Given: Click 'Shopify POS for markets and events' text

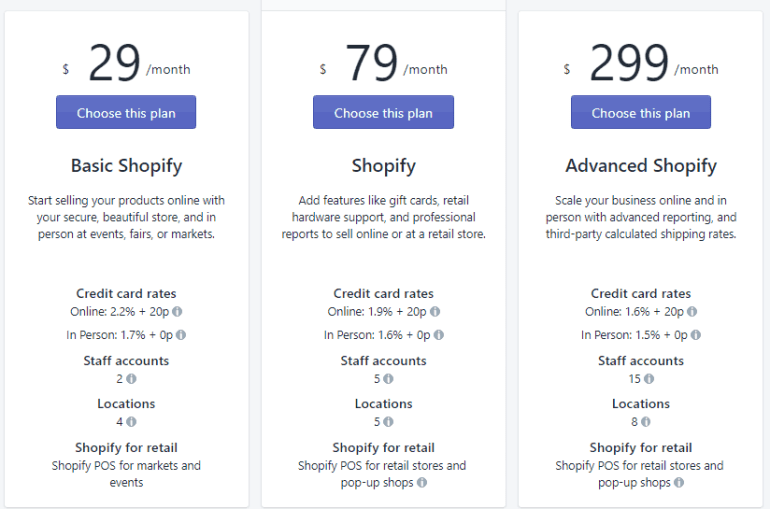Looking at the screenshot, I should 126,474.
